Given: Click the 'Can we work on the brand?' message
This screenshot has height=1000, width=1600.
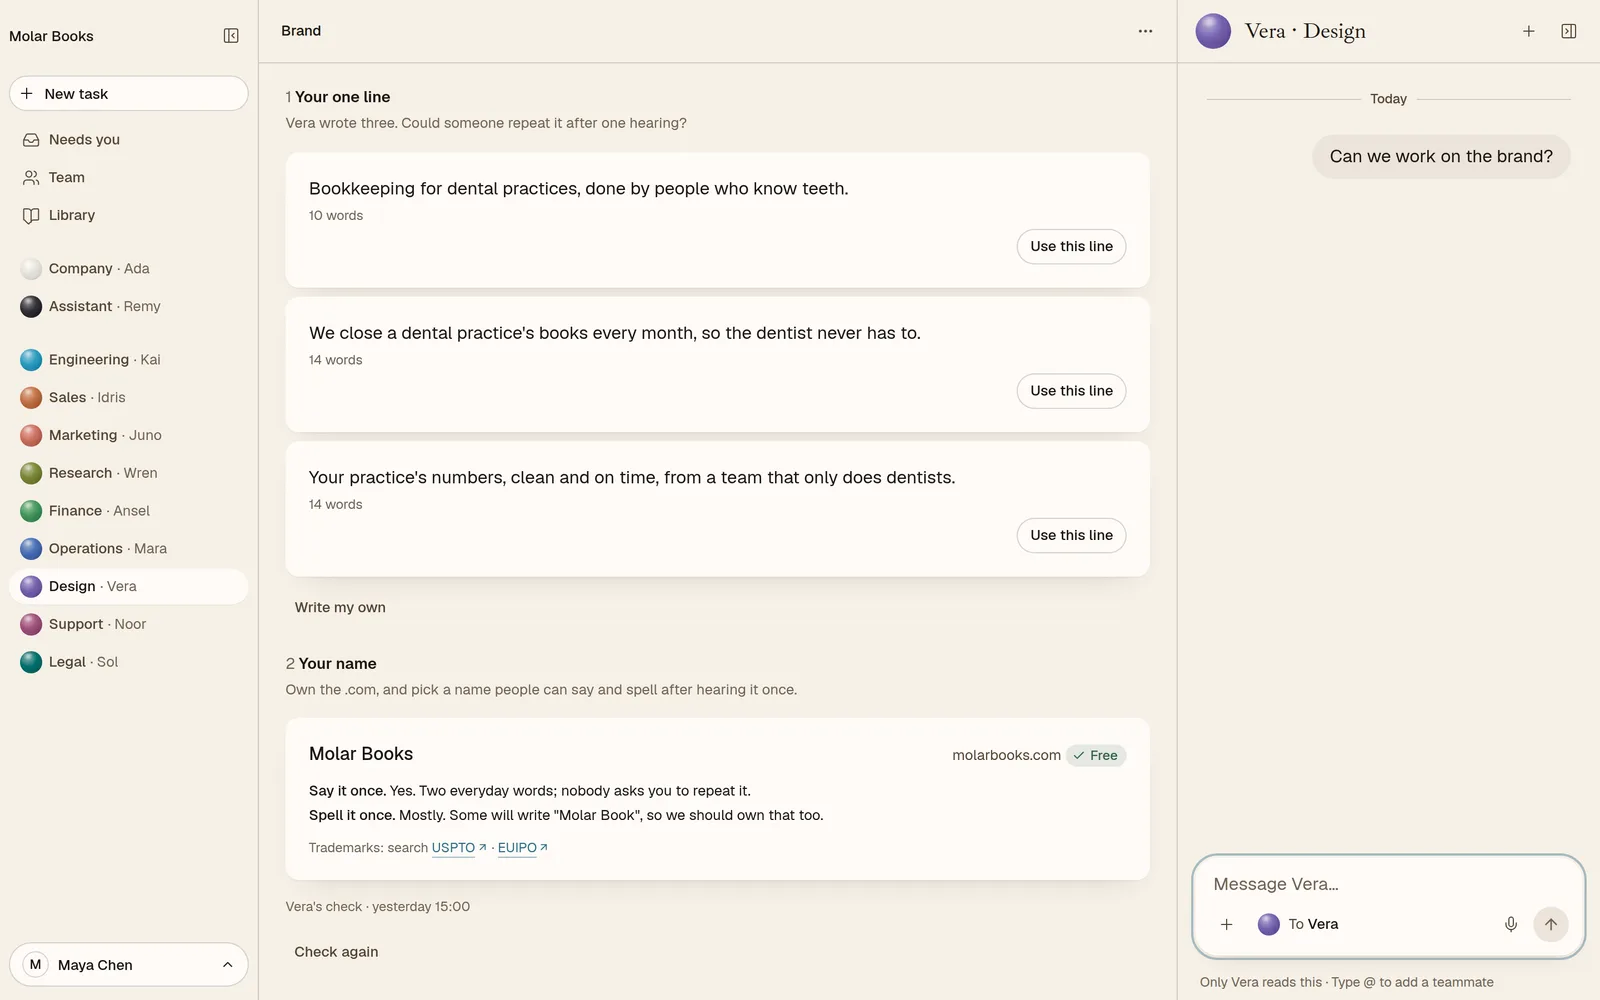Looking at the screenshot, I should click(x=1441, y=157).
